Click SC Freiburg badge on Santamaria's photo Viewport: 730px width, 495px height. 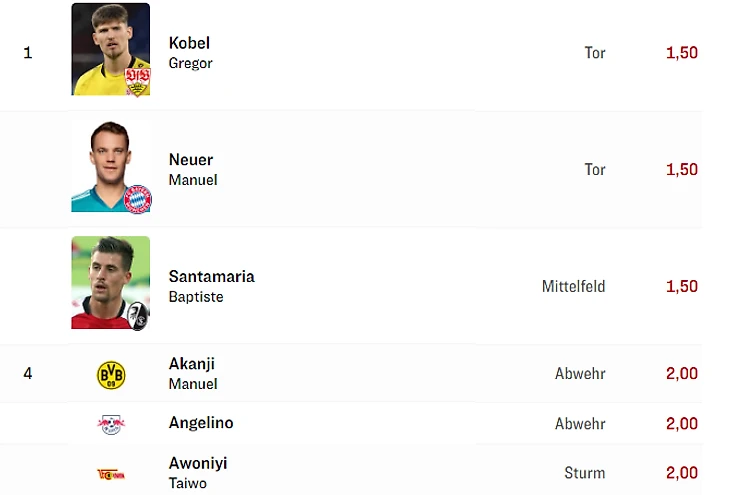click(x=138, y=316)
